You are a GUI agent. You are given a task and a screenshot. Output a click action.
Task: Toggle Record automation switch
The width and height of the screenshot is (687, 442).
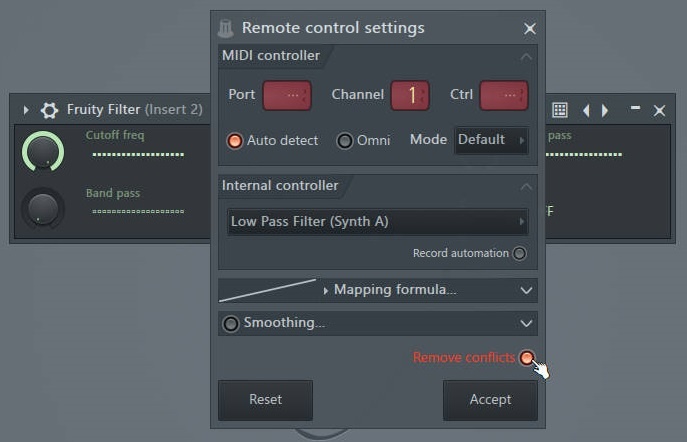click(519, 253)
